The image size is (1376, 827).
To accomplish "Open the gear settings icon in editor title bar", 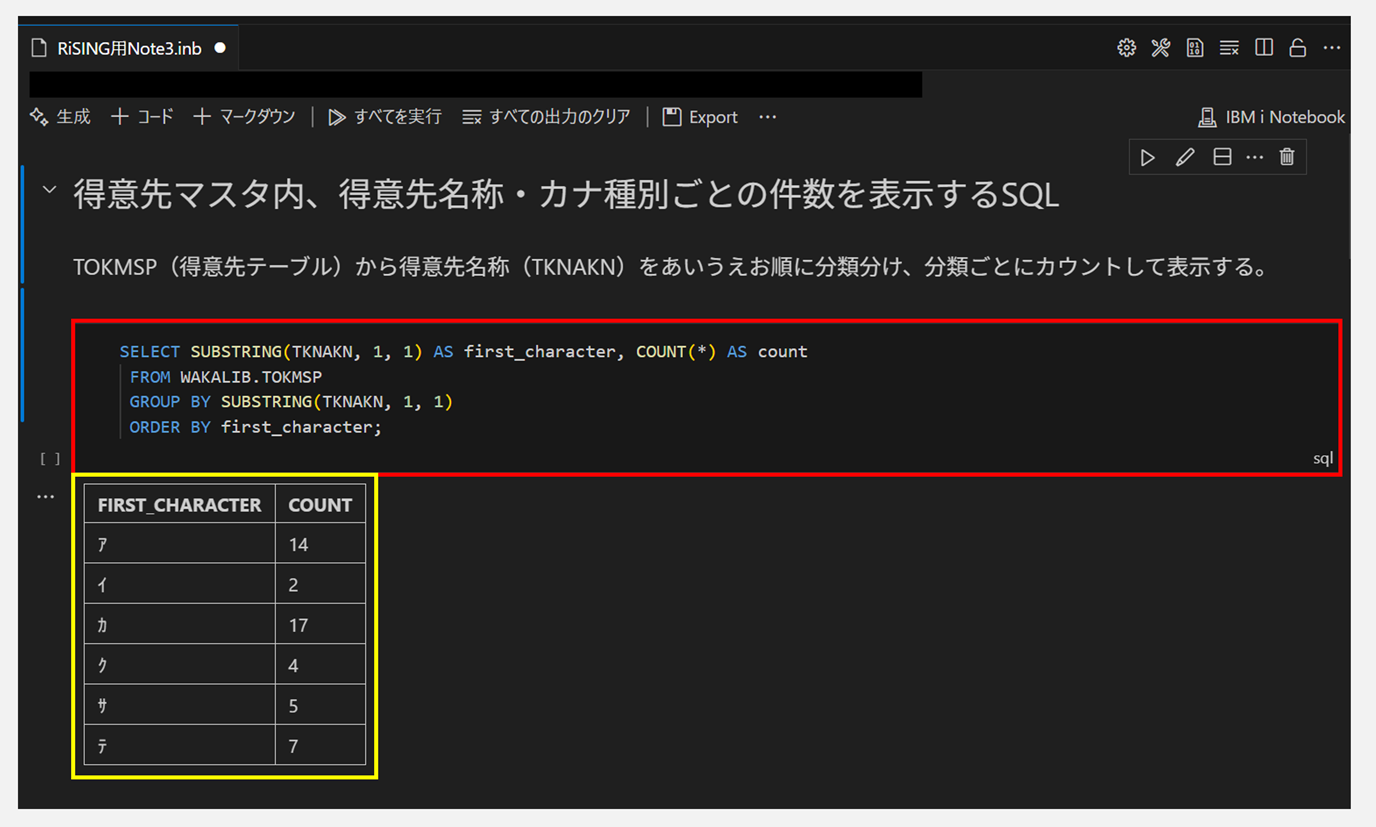I will tap(1126, 48).
